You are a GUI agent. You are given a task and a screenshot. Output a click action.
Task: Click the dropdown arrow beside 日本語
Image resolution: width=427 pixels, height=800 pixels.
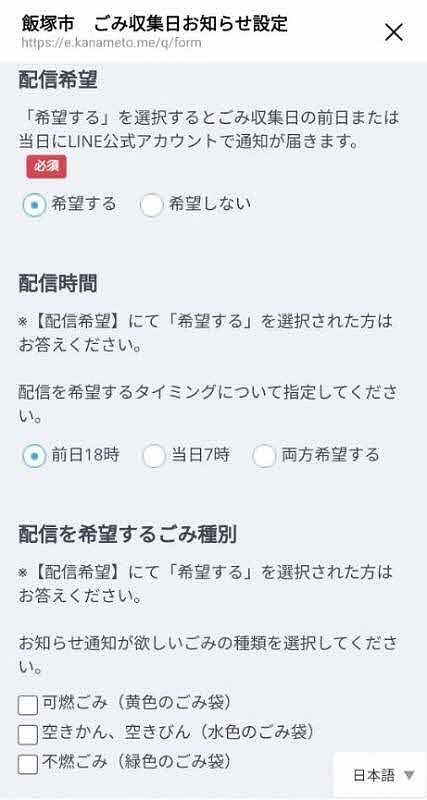[409, 776]
